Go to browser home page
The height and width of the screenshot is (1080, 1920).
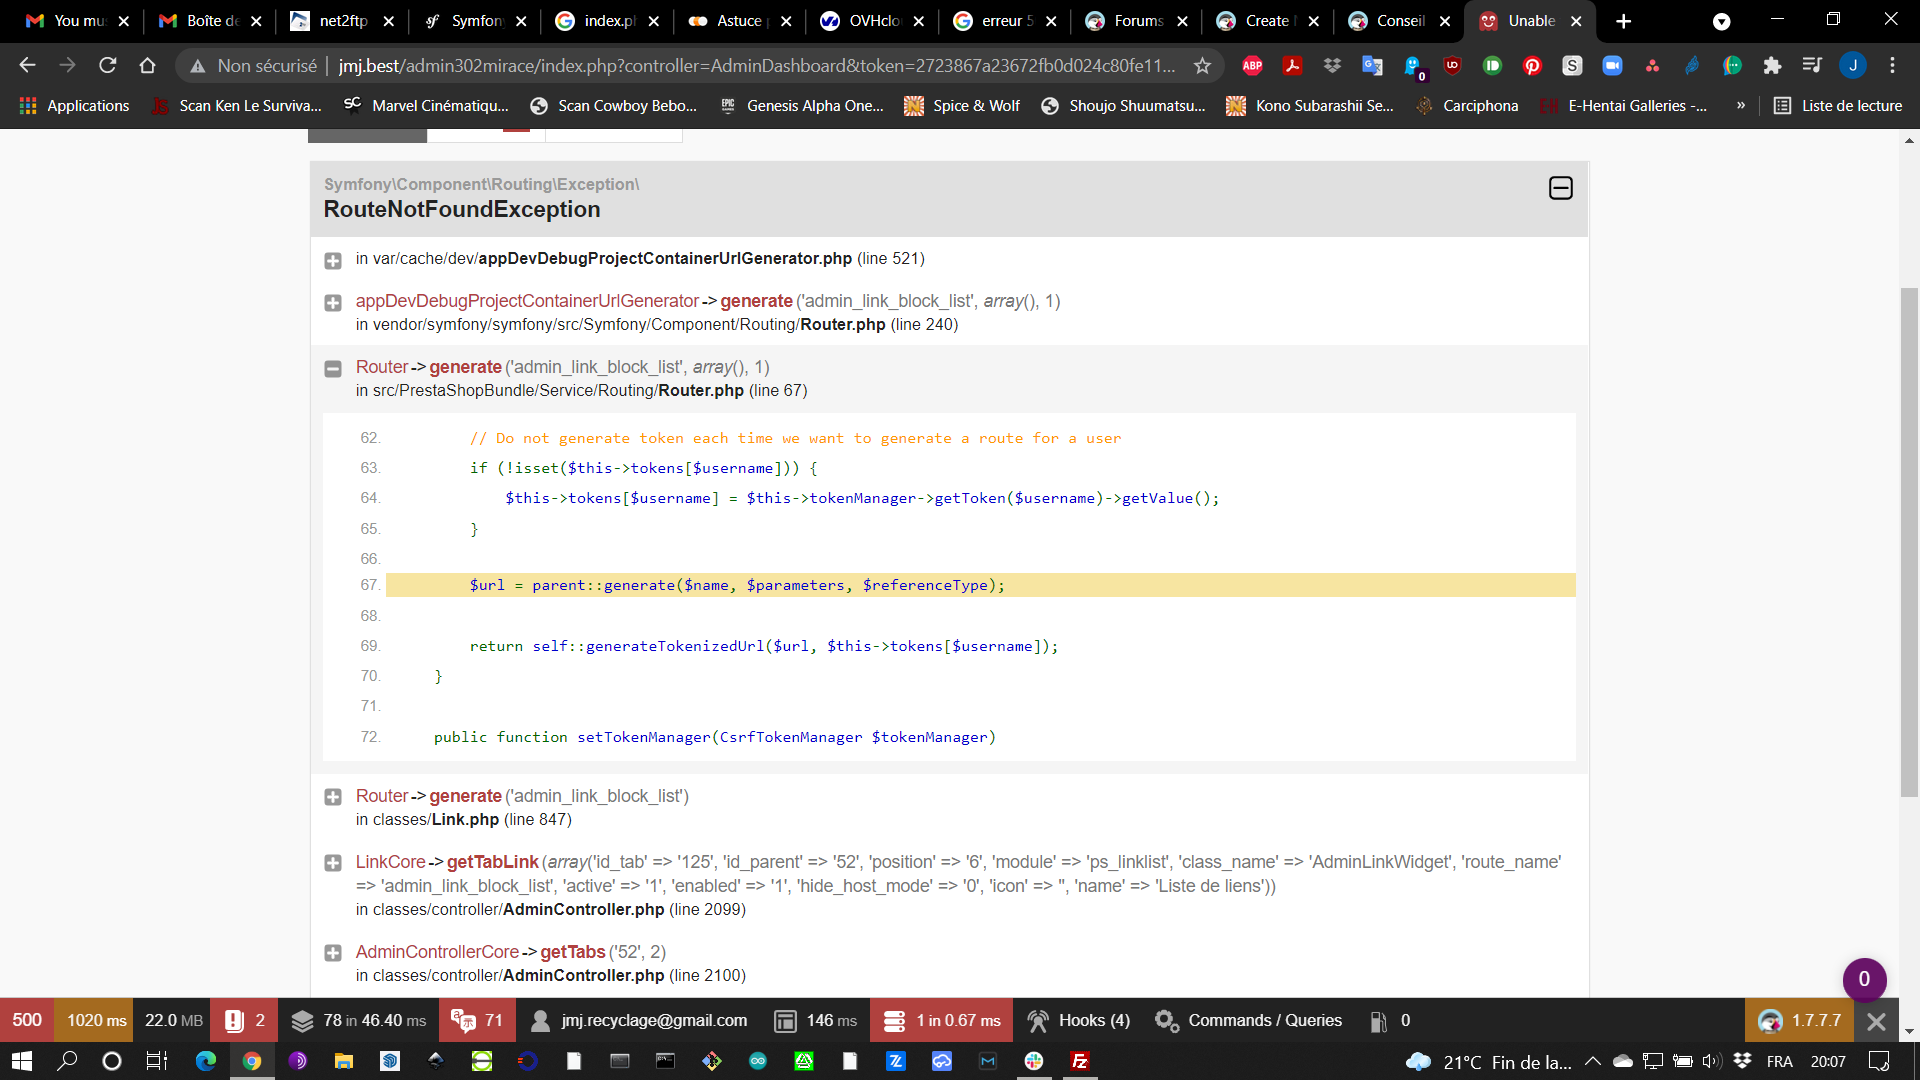click(x=147, y=65)
